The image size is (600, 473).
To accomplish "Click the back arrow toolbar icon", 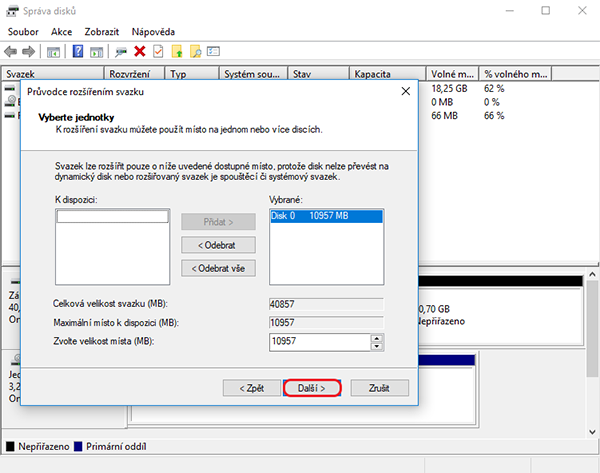I will coord(12,51).
